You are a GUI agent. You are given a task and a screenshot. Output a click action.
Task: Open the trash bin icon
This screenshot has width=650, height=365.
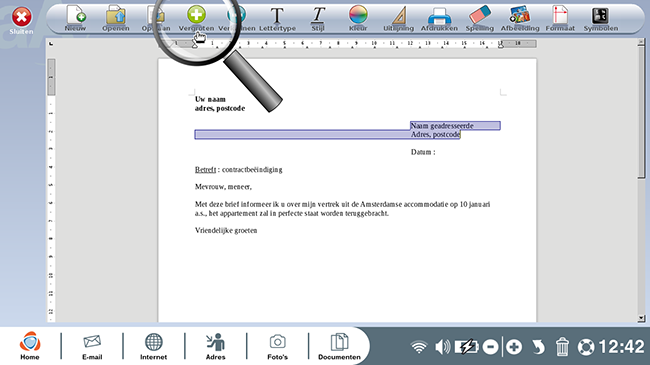click(562, 347)
